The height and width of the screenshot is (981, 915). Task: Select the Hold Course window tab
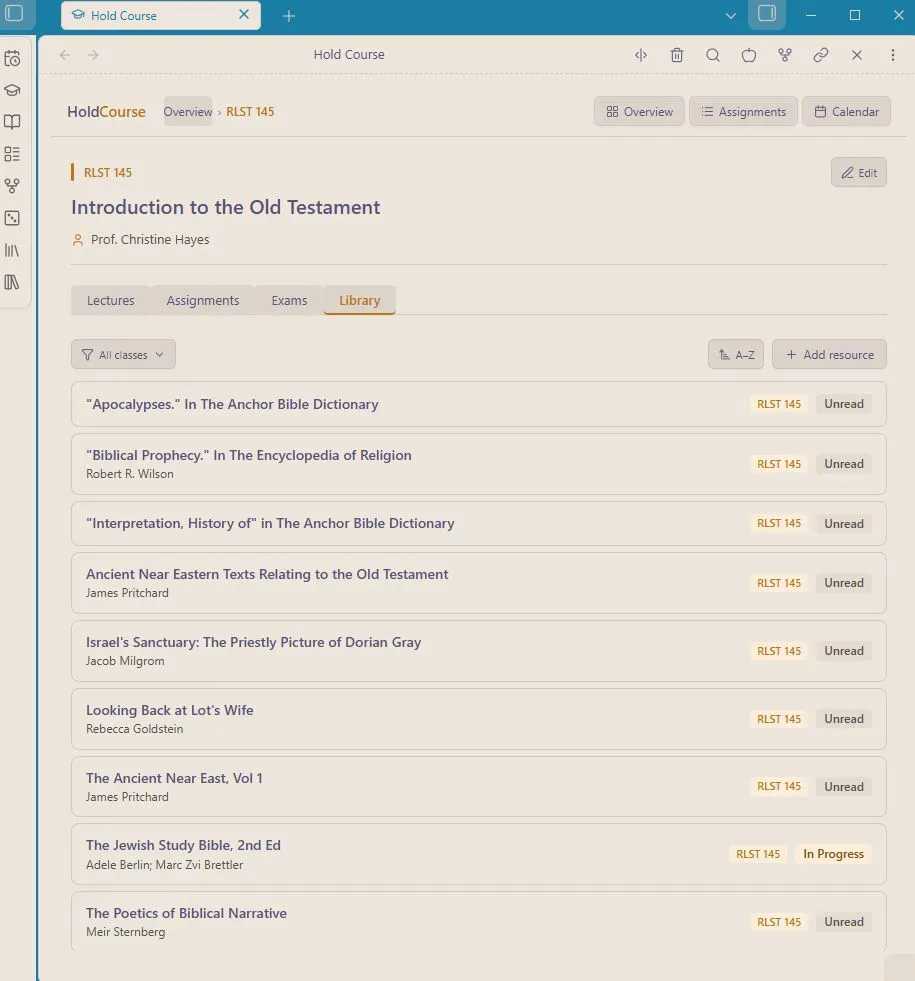pos(161,15)
